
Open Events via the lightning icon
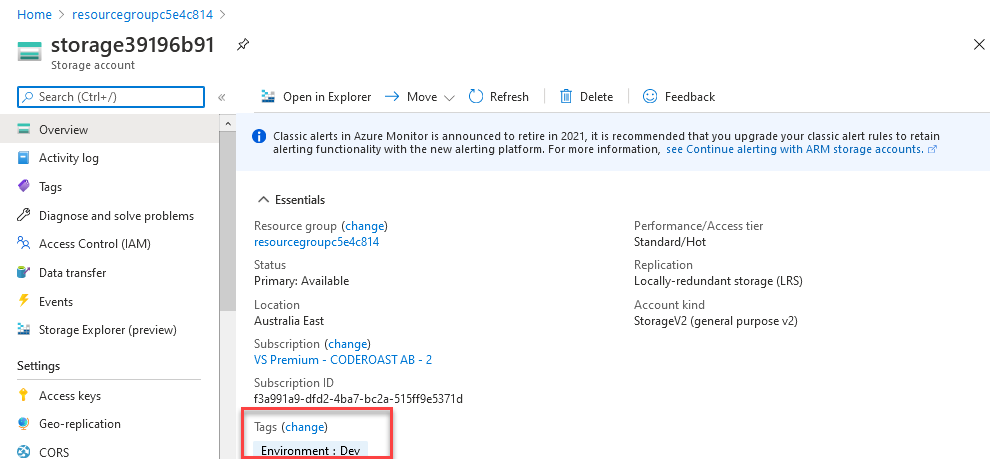[23, 301]
